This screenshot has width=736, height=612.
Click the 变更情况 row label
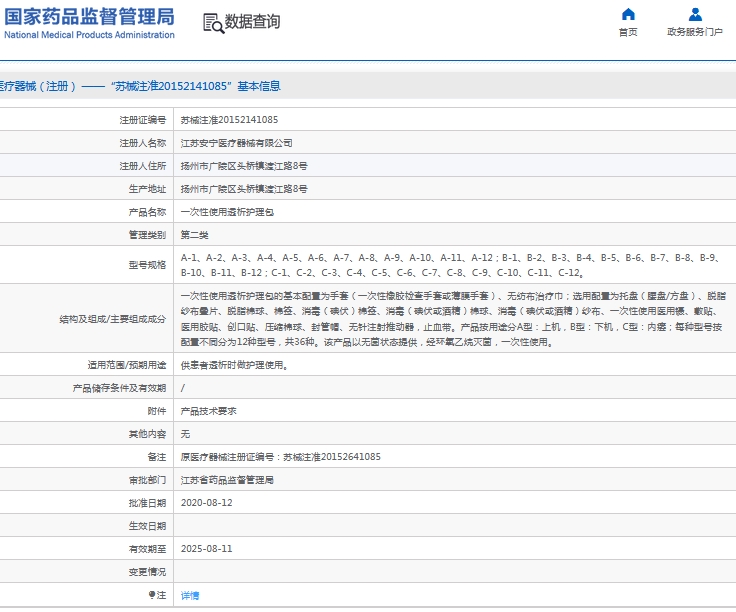147,572
